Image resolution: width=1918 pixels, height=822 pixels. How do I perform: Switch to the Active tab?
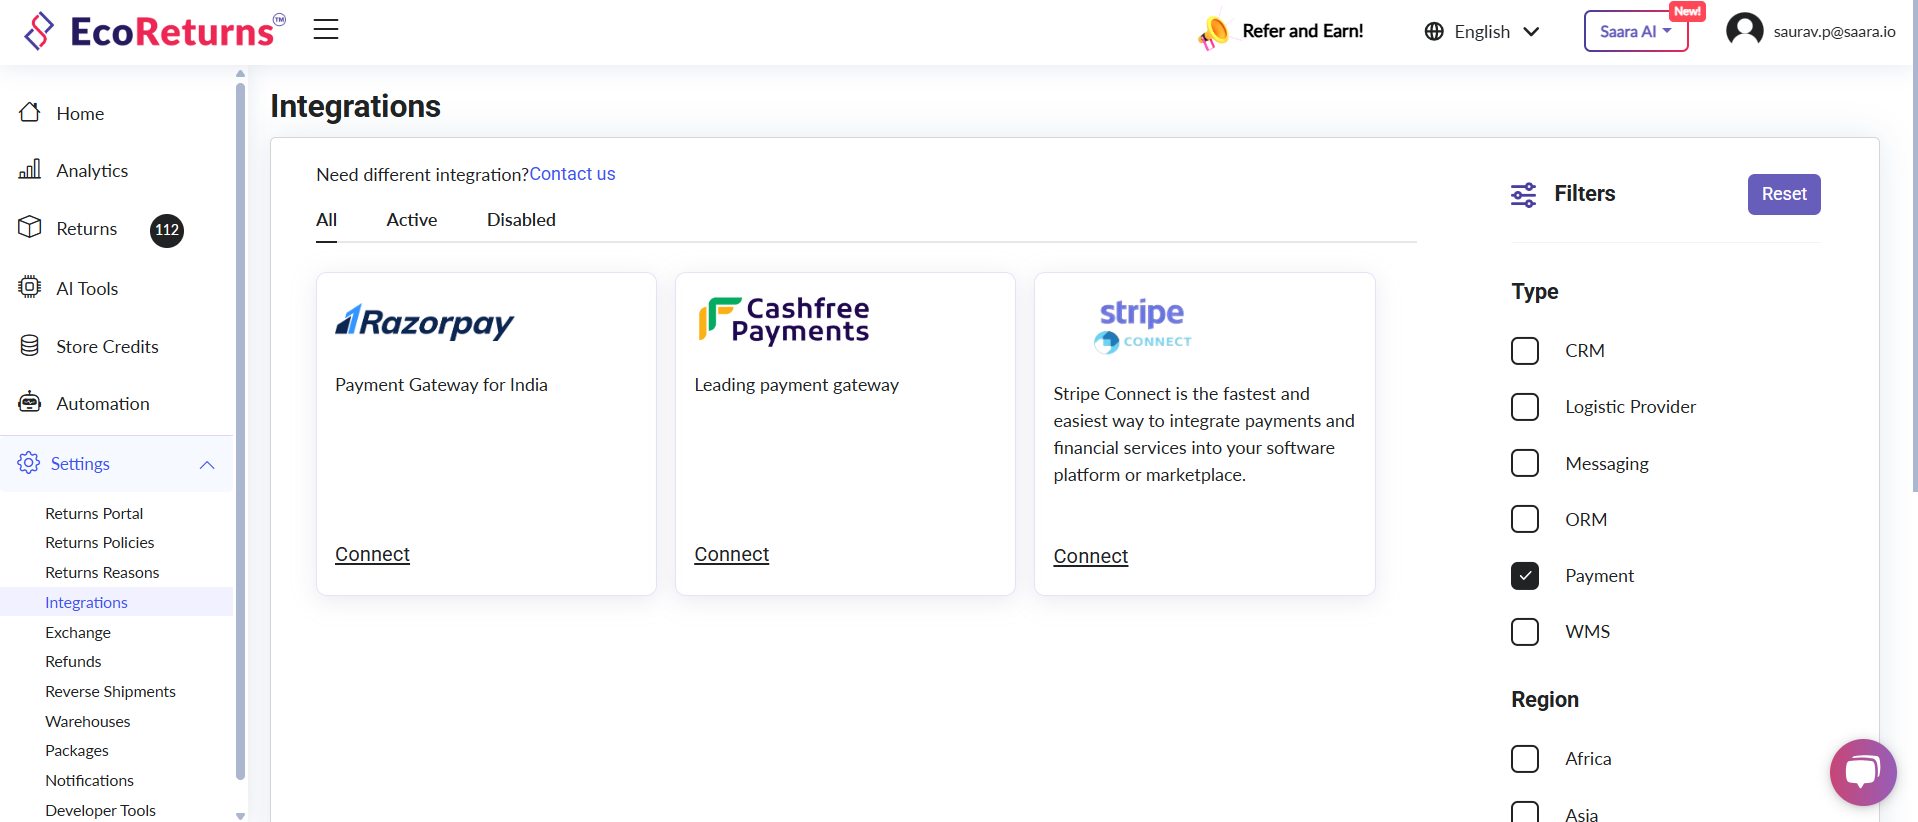(x=412, y=220)
